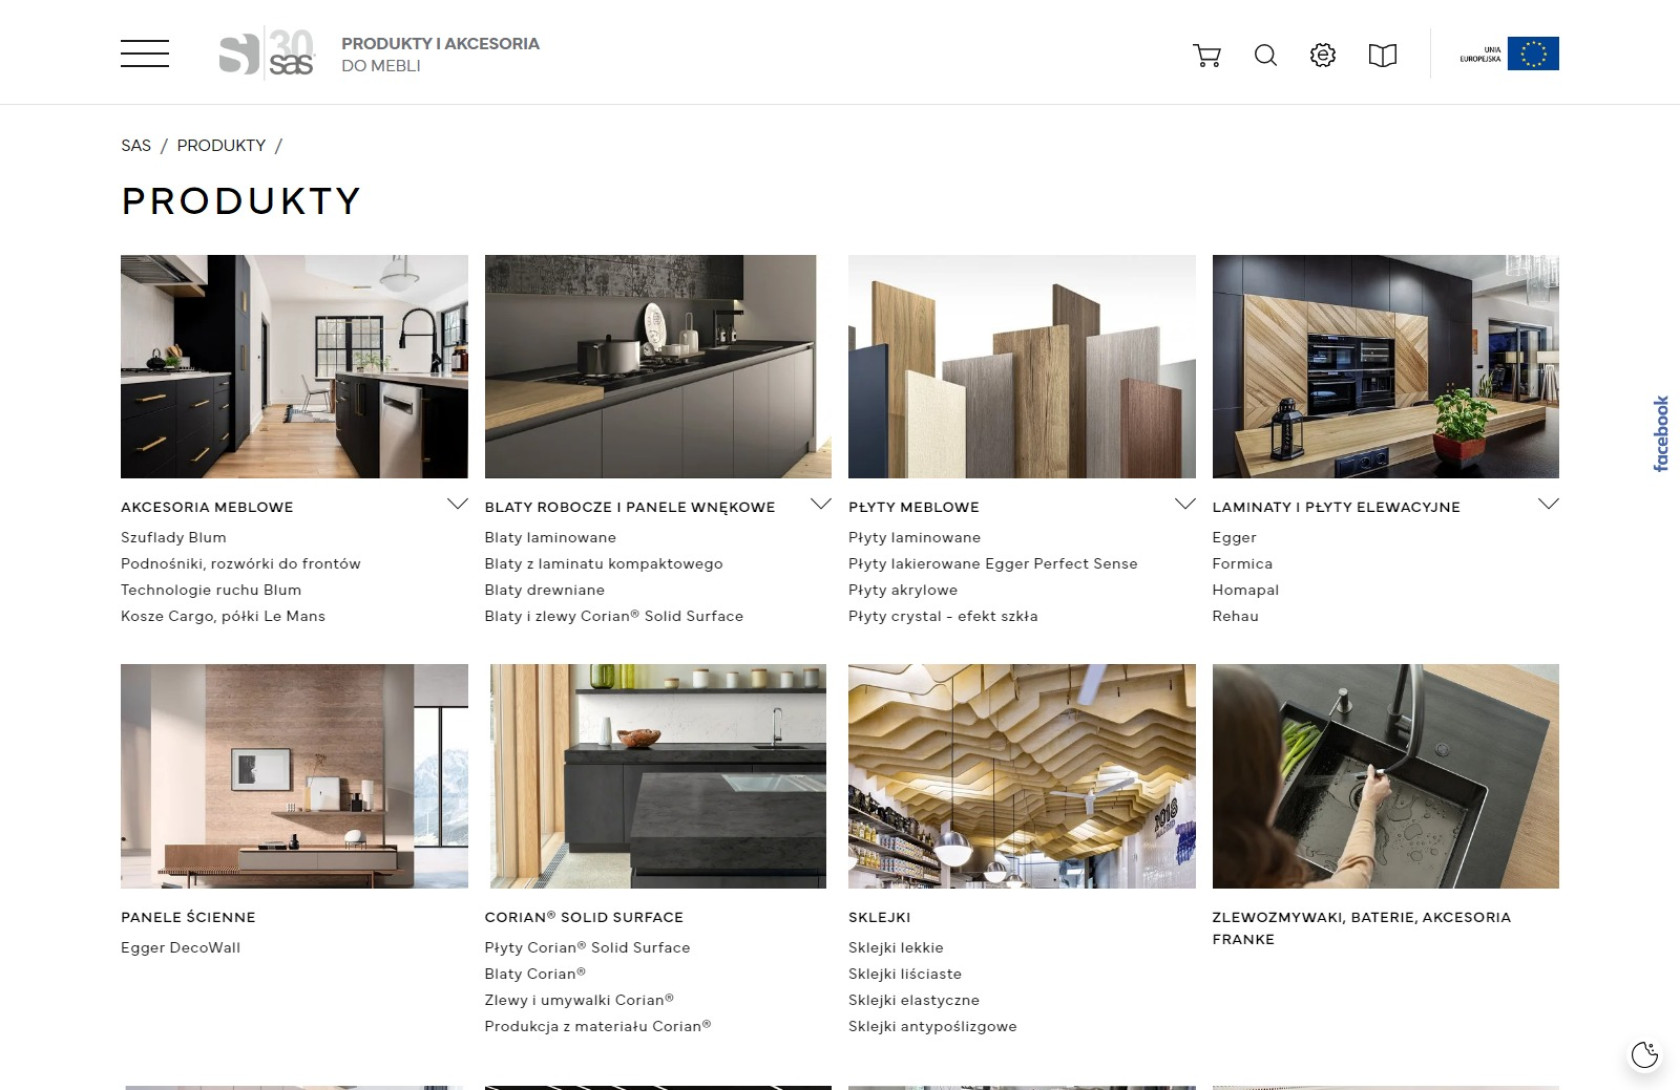Screen dimensions: 1680x1090
Task: Expand Laminaty i płyty elewacyjne list
Action: tap(1548, 504)
